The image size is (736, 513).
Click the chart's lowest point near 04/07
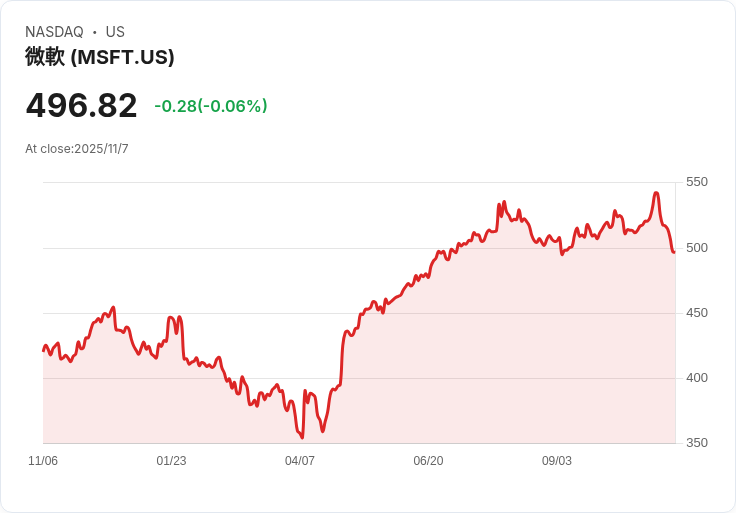(x=302, y=437)
